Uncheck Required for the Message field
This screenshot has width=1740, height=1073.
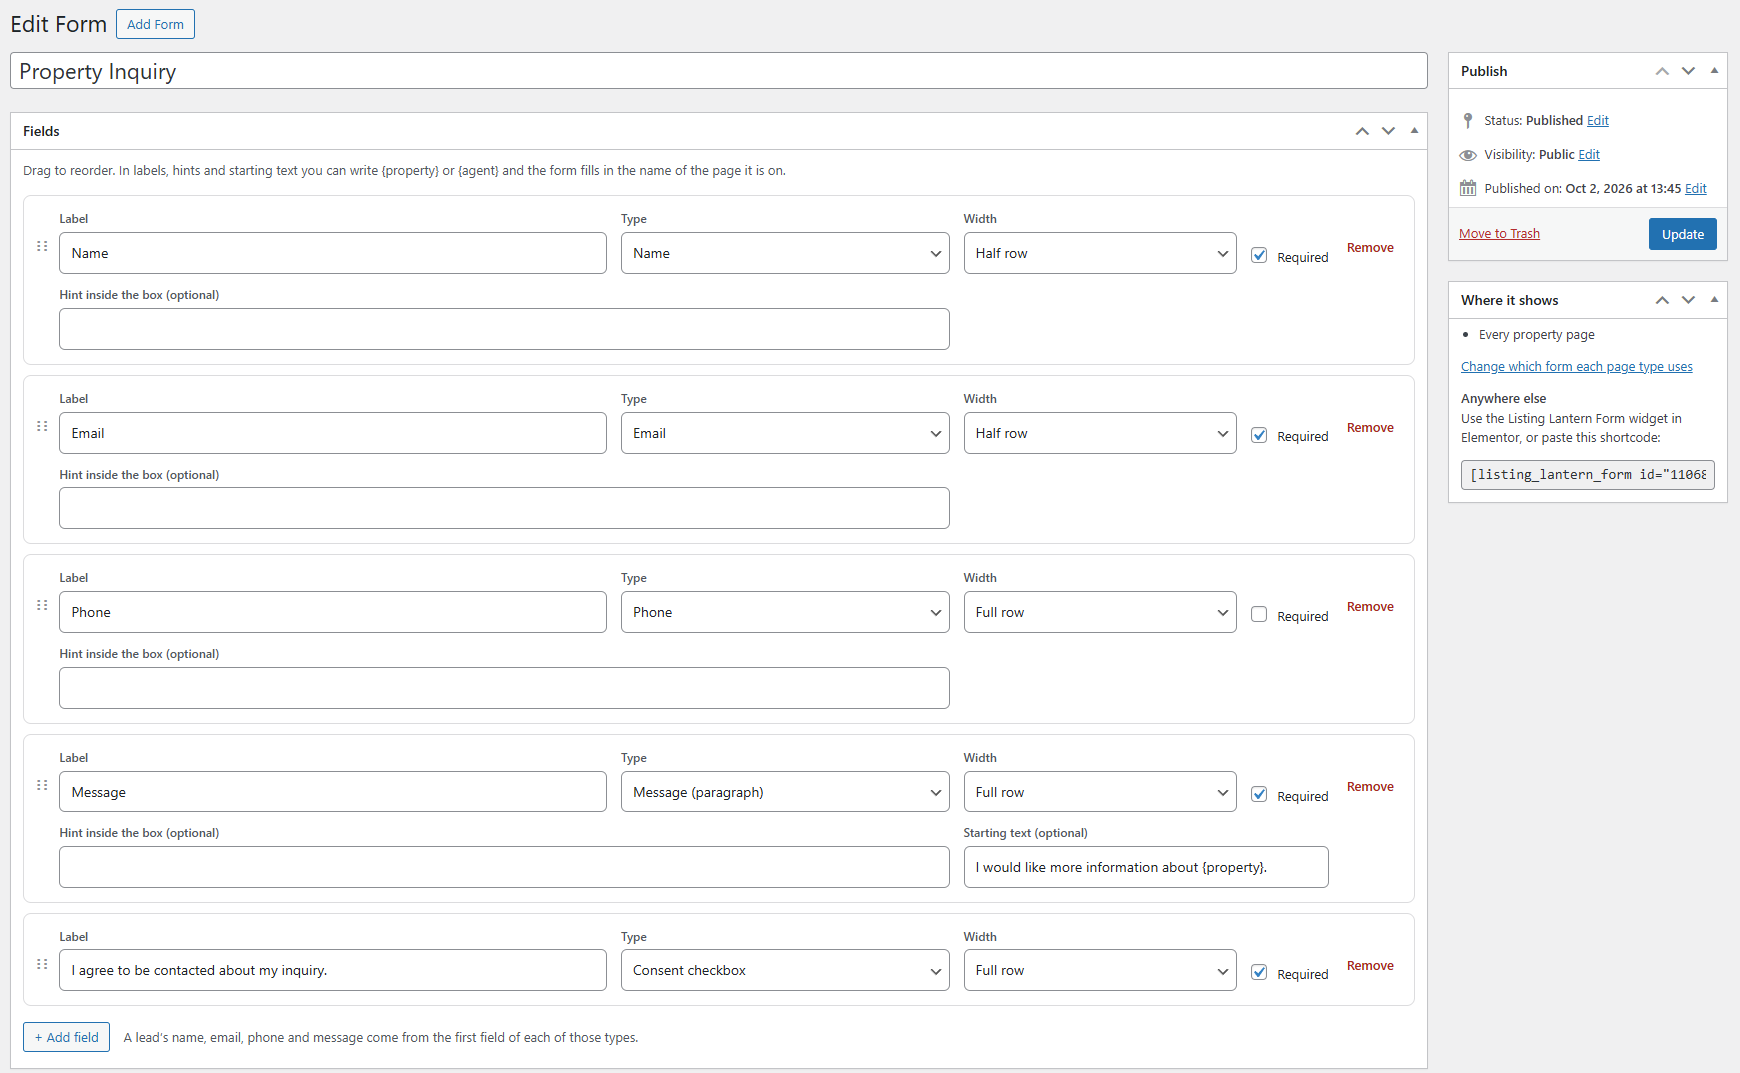coord(1259,794)
